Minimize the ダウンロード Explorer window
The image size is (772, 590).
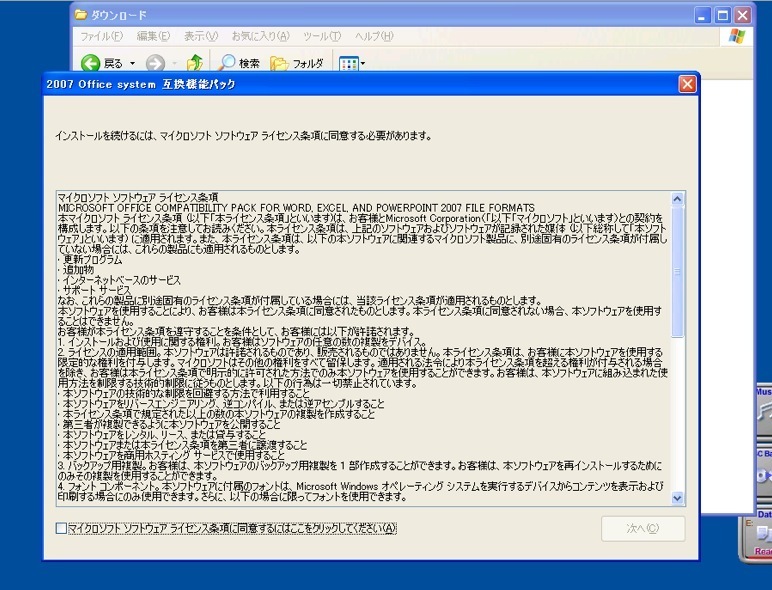click(703, 16)
